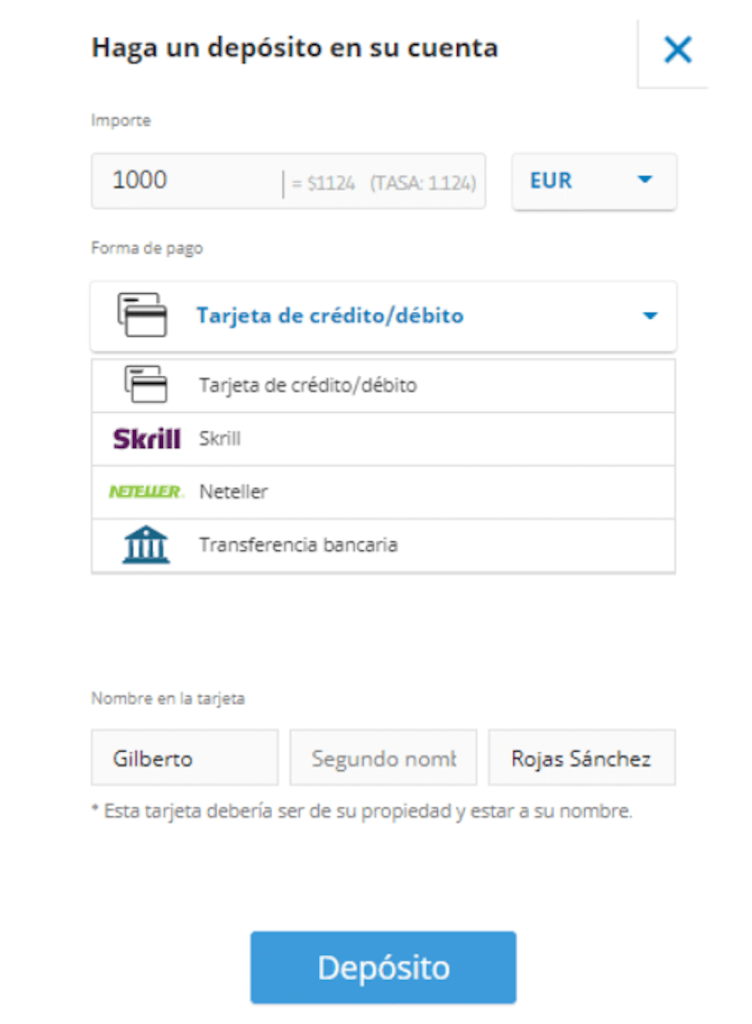Click the close X icon of the dialog
Viewport: 752px width, 1024px height.
676,49
